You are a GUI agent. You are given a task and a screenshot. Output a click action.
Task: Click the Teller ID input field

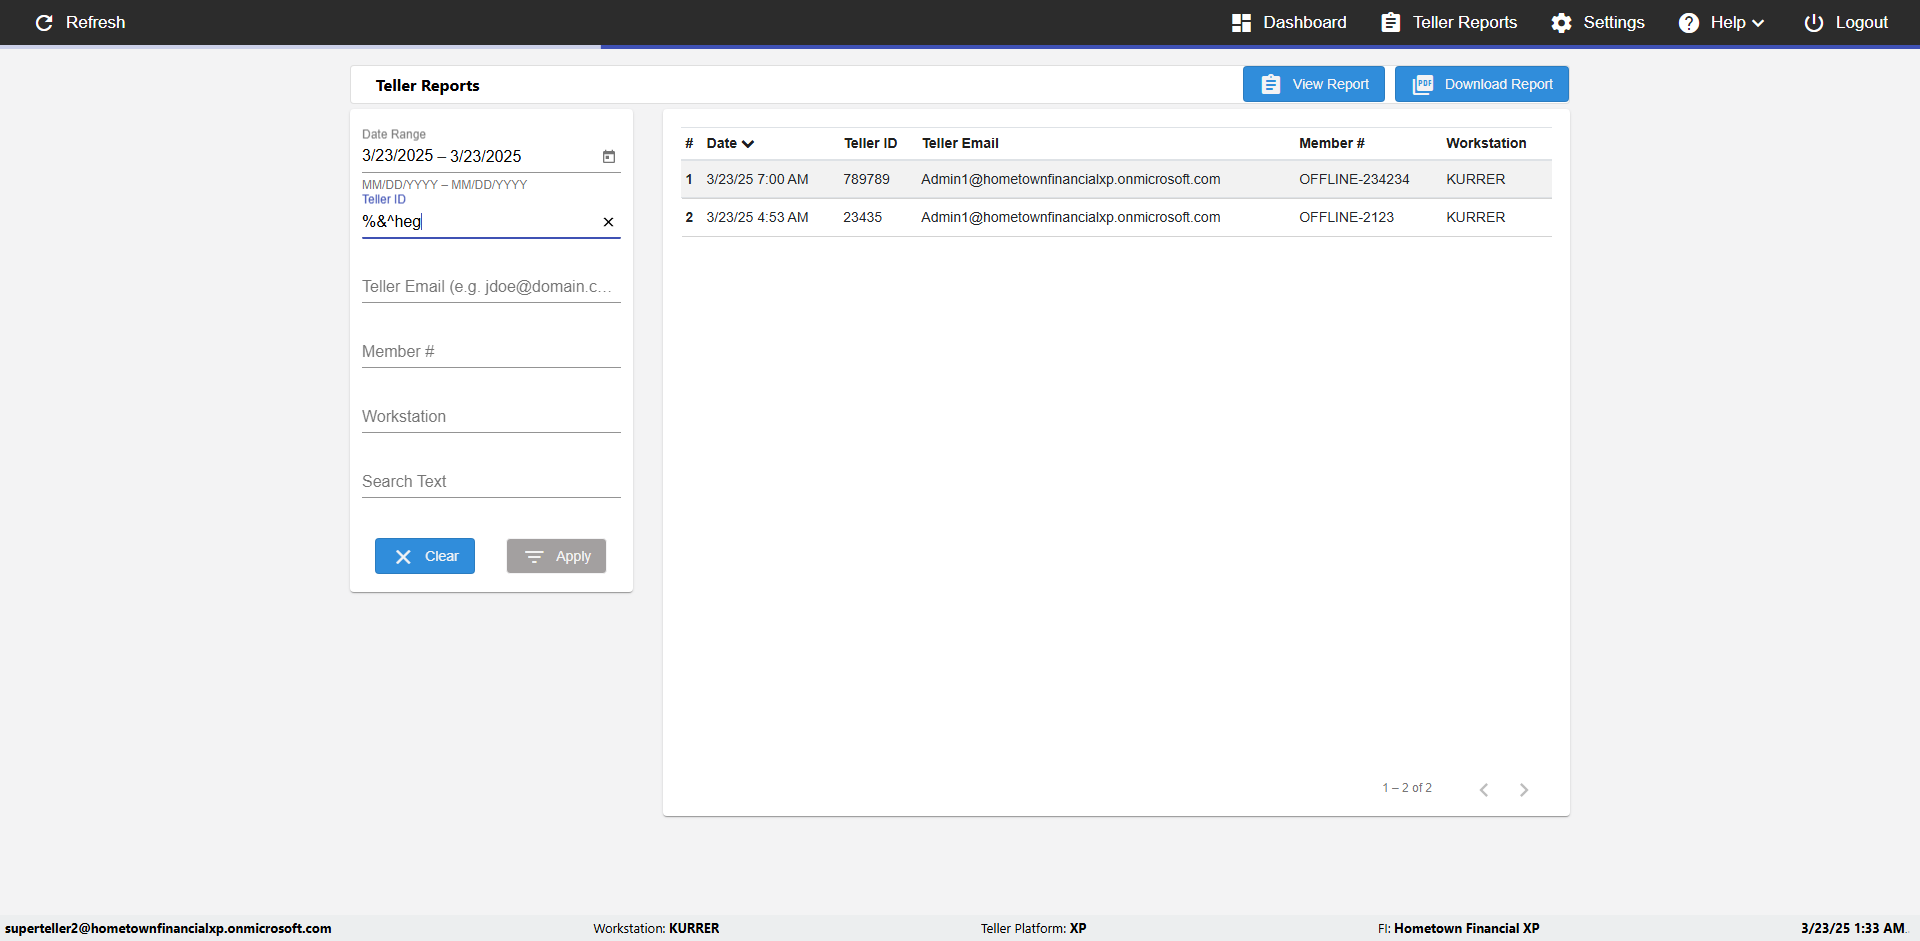(478, 222)
